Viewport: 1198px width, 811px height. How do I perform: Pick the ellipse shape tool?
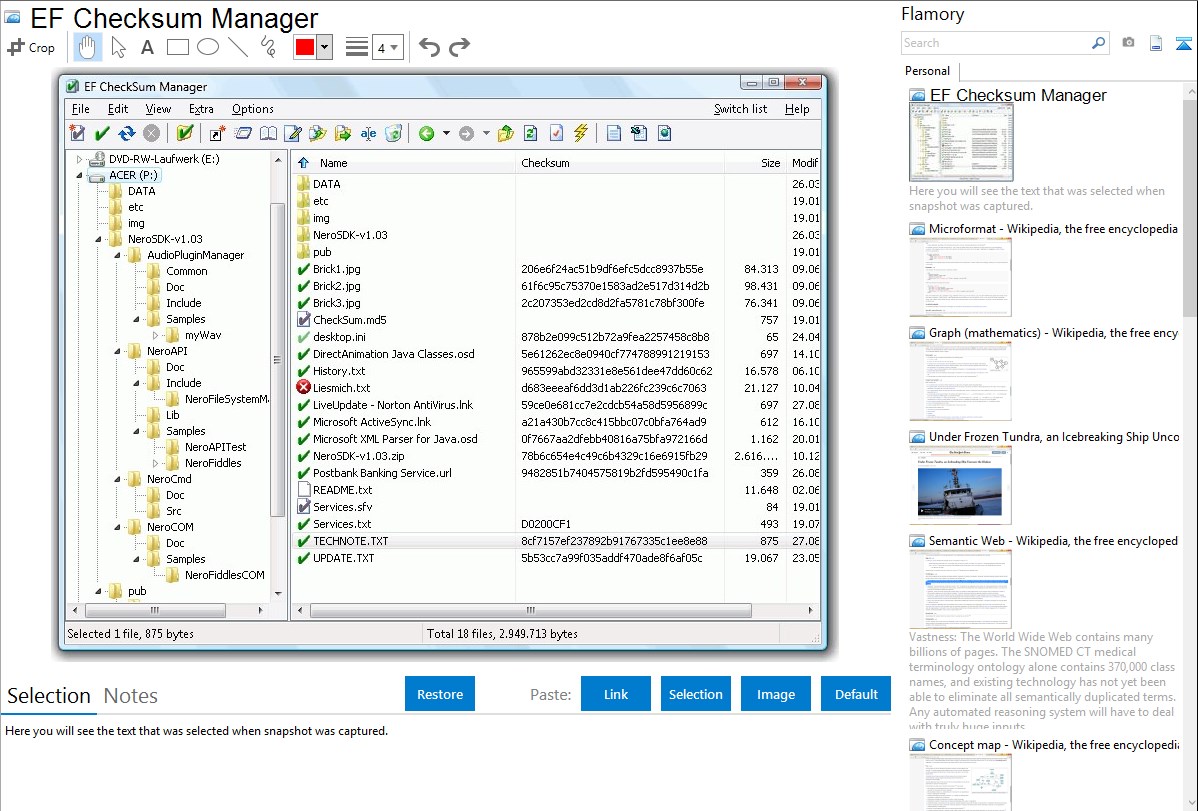207,47
